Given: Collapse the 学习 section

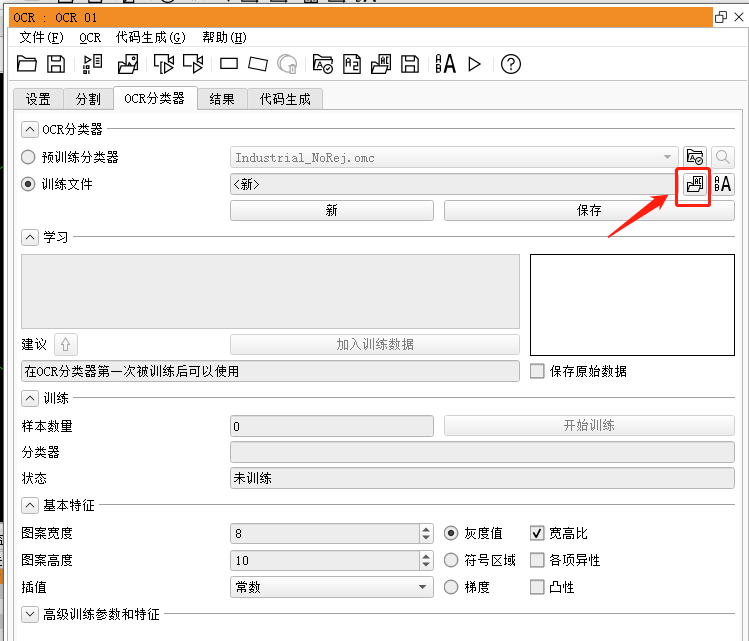Looking at the screenshot, I should tap(29, 236).
